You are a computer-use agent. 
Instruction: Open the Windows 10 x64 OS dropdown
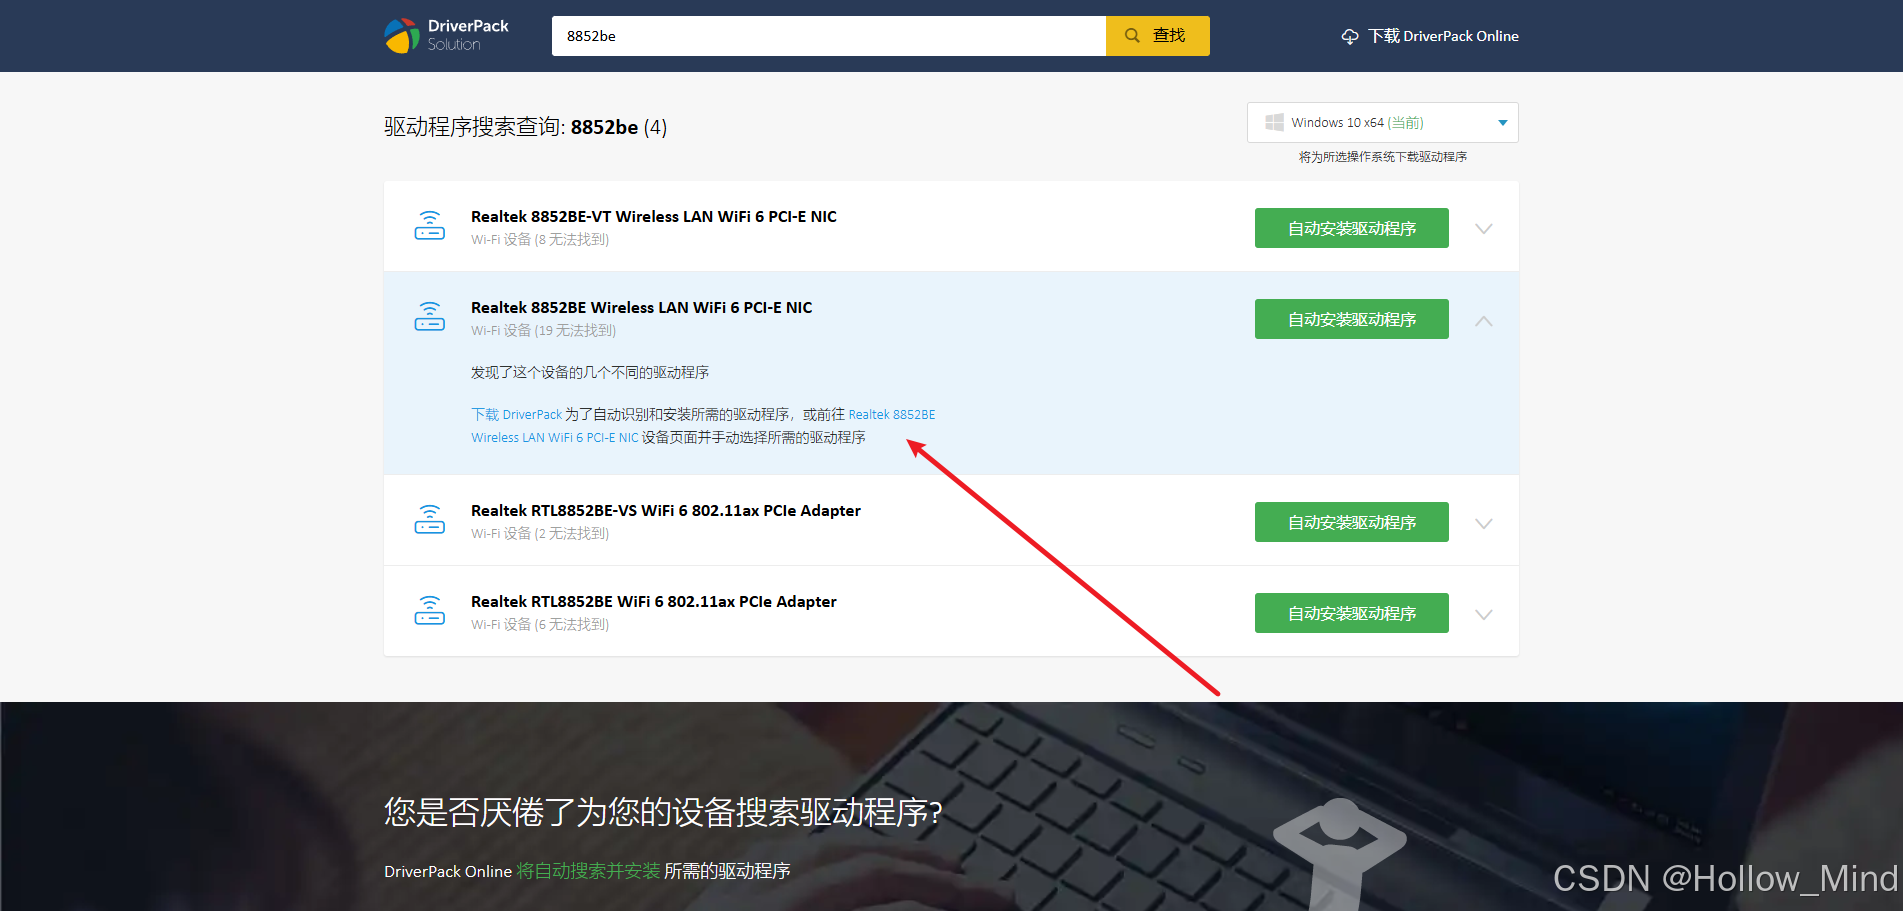click(1382, 122)
